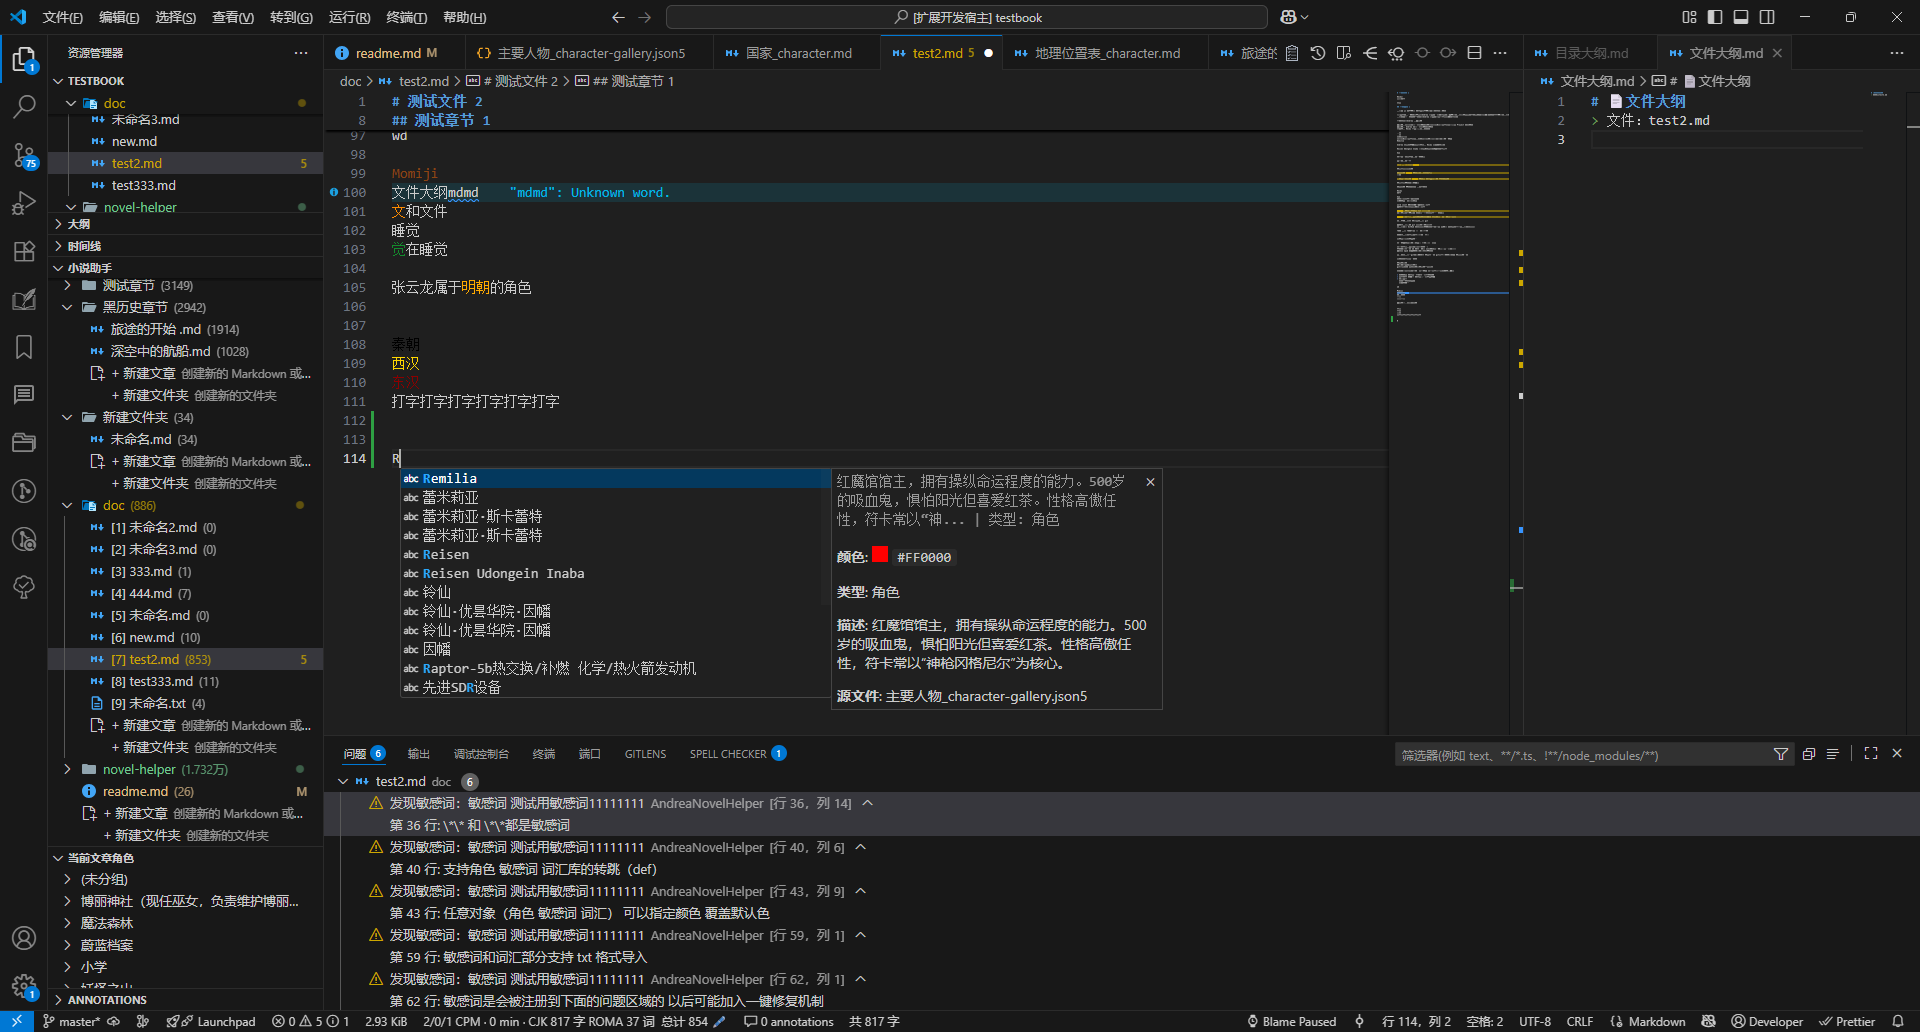The height and width of the screenshot is (1032, 1920).
Task: Collapse all problems in the panel
Action: tap(1809, 754)
